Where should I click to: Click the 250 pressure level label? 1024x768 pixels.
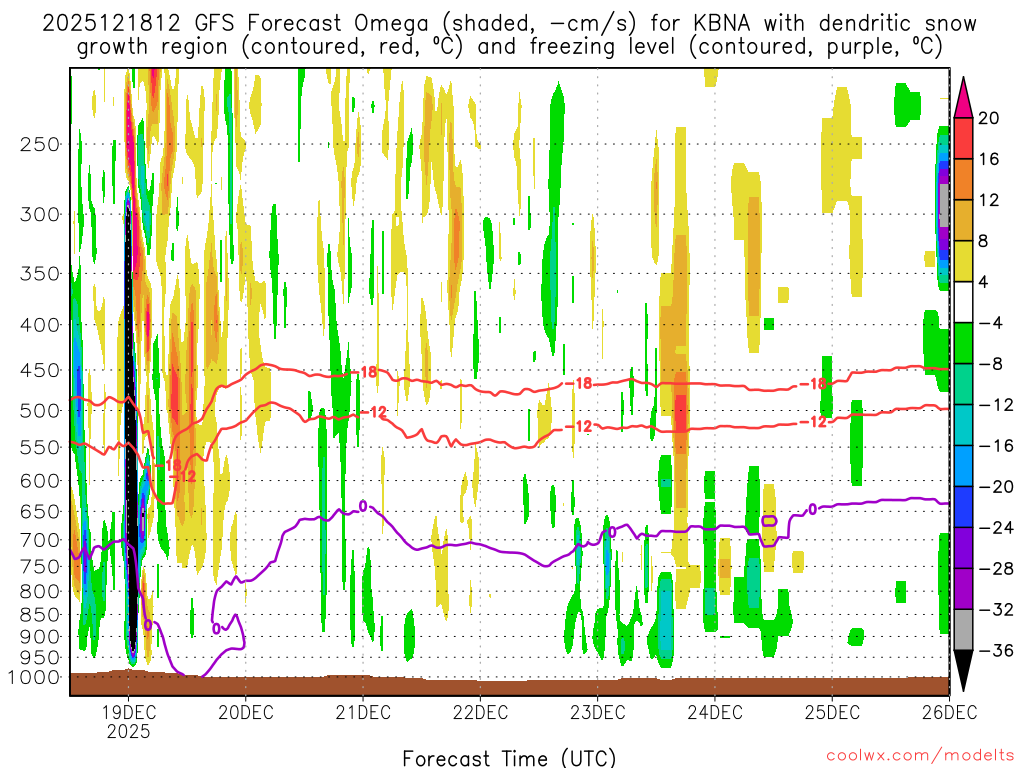coord(40,144)
